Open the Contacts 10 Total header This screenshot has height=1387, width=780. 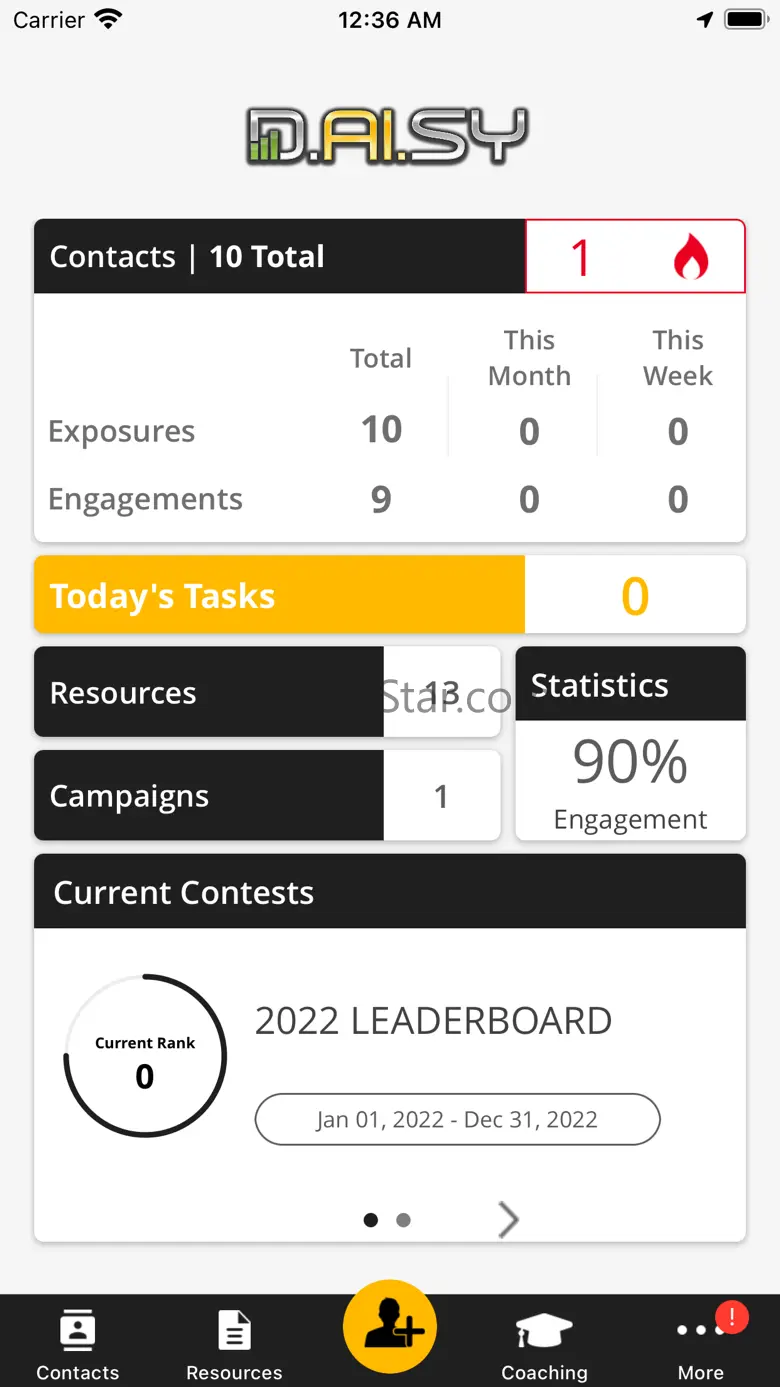coord(280,257)
